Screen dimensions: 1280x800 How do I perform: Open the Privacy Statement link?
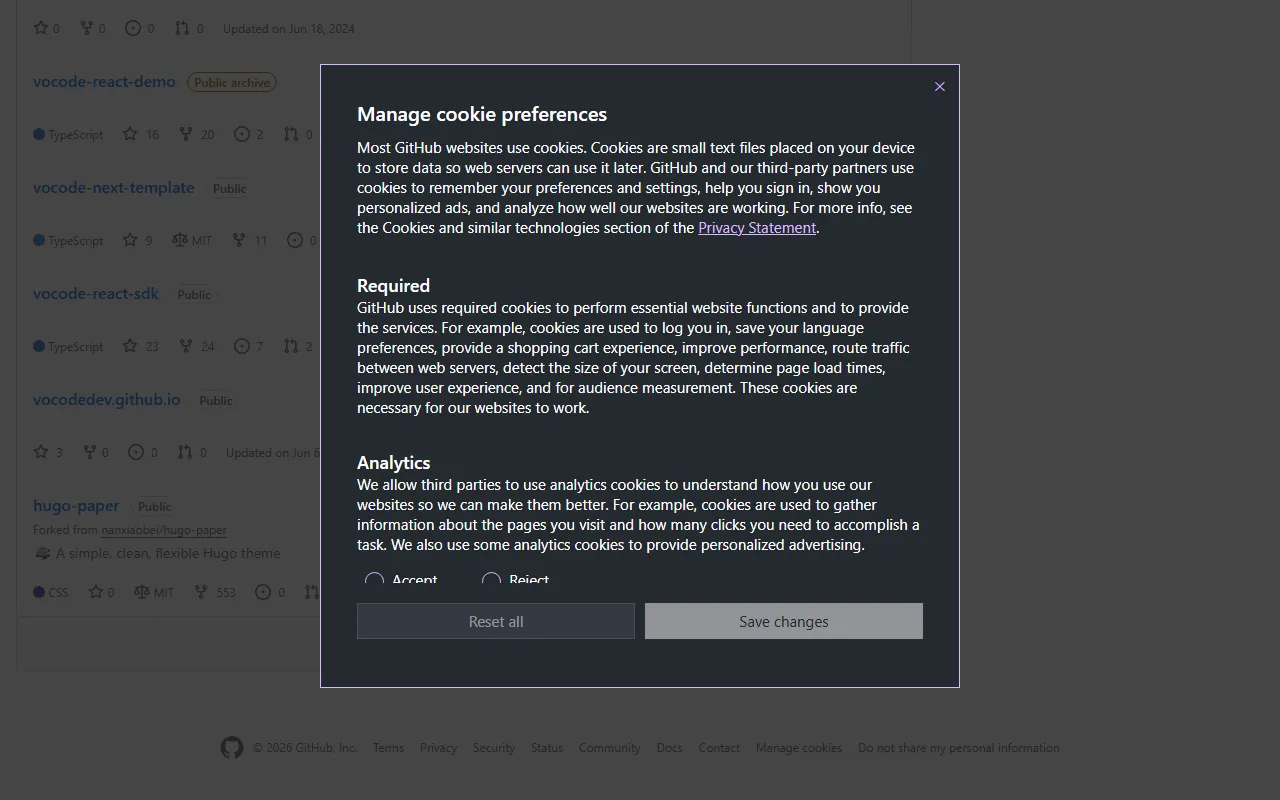(x=756, y=228)
